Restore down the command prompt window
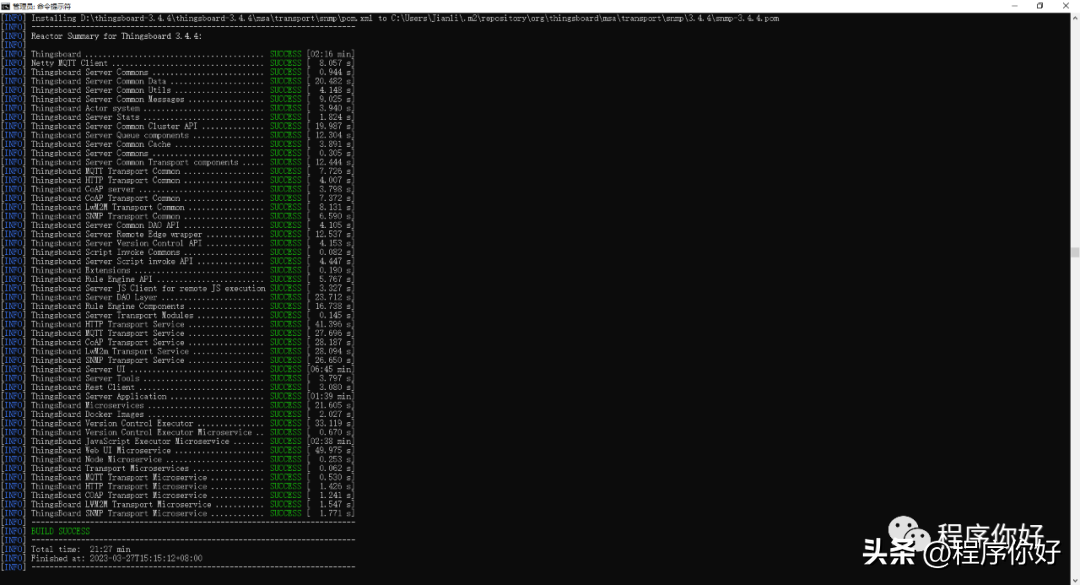 [x=1038, y=5]
